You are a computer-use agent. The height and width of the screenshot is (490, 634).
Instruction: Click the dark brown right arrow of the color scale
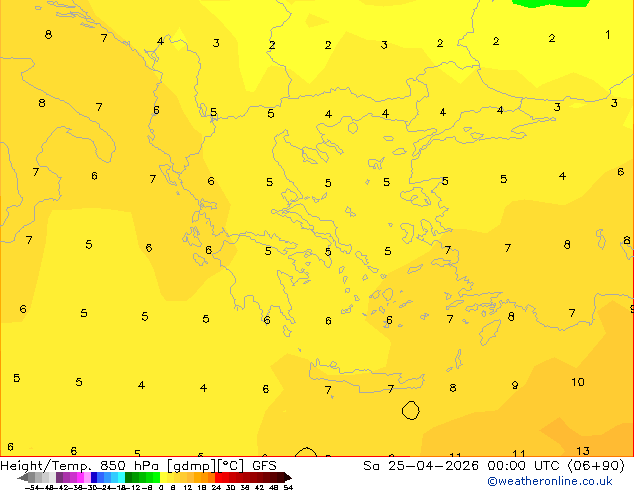click(x=287, y=477)
